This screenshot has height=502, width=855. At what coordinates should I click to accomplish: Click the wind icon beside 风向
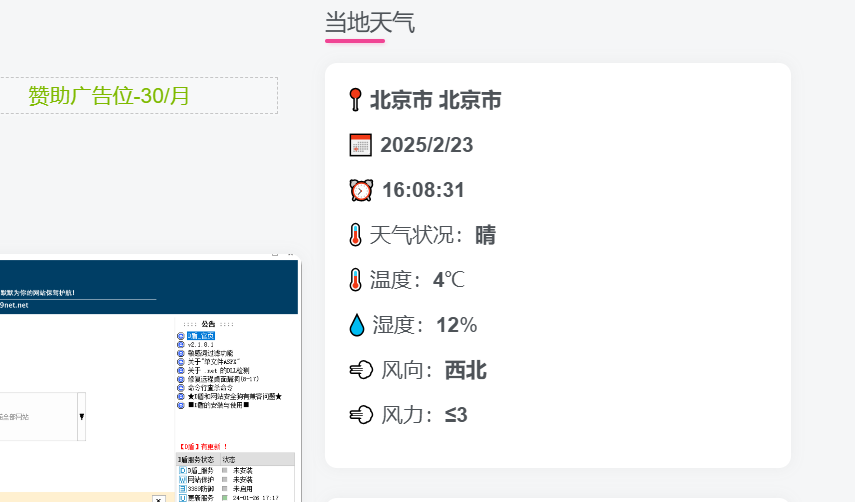click(x=361, y=370)
